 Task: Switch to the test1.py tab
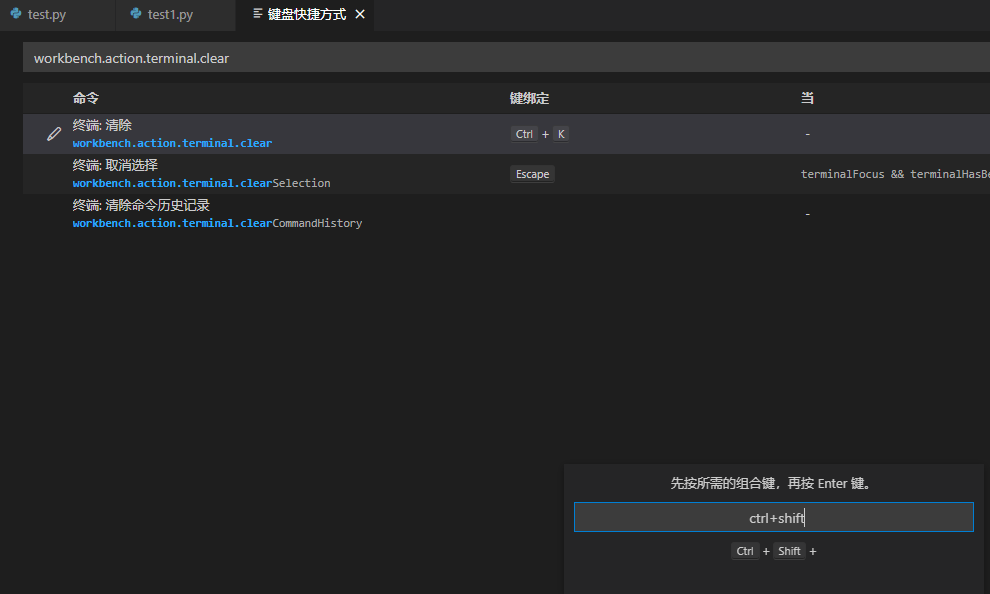click(x=165, y=15)
